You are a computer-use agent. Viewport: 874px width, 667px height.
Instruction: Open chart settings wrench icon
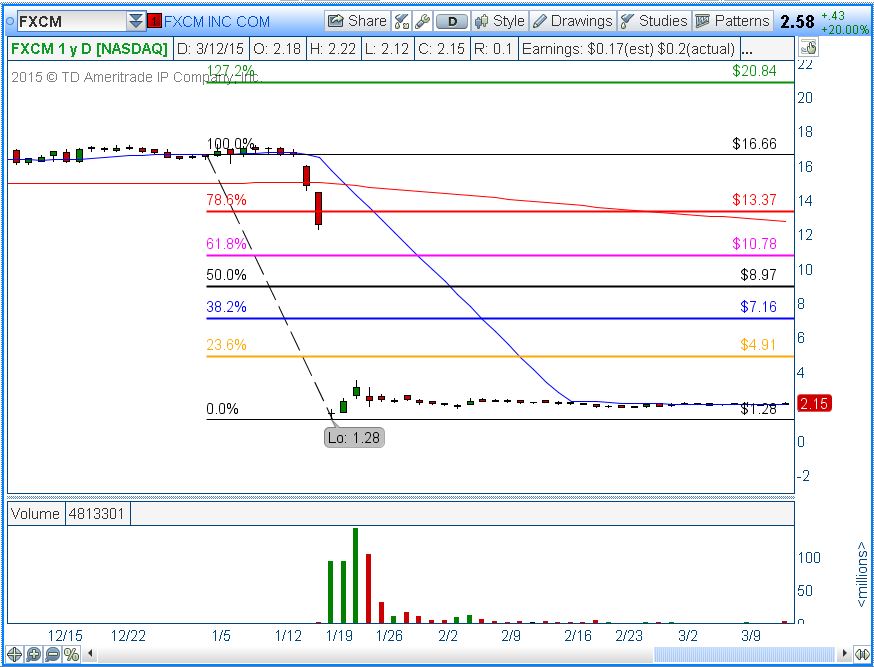(422, 21)
